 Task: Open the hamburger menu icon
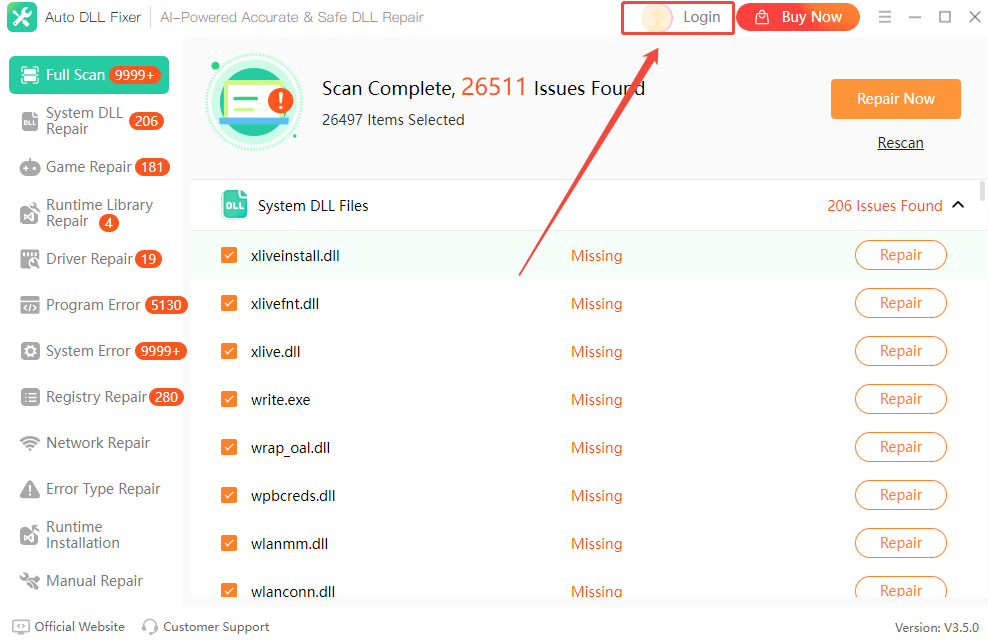pyautogui.click(x=885, y=17)
